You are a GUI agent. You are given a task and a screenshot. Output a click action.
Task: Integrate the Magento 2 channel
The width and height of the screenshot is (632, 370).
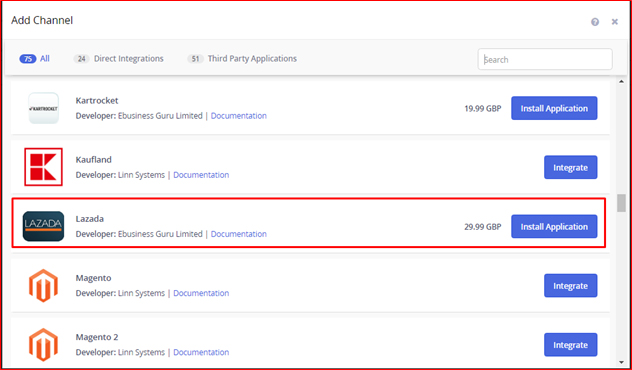(x=570, y=345)
